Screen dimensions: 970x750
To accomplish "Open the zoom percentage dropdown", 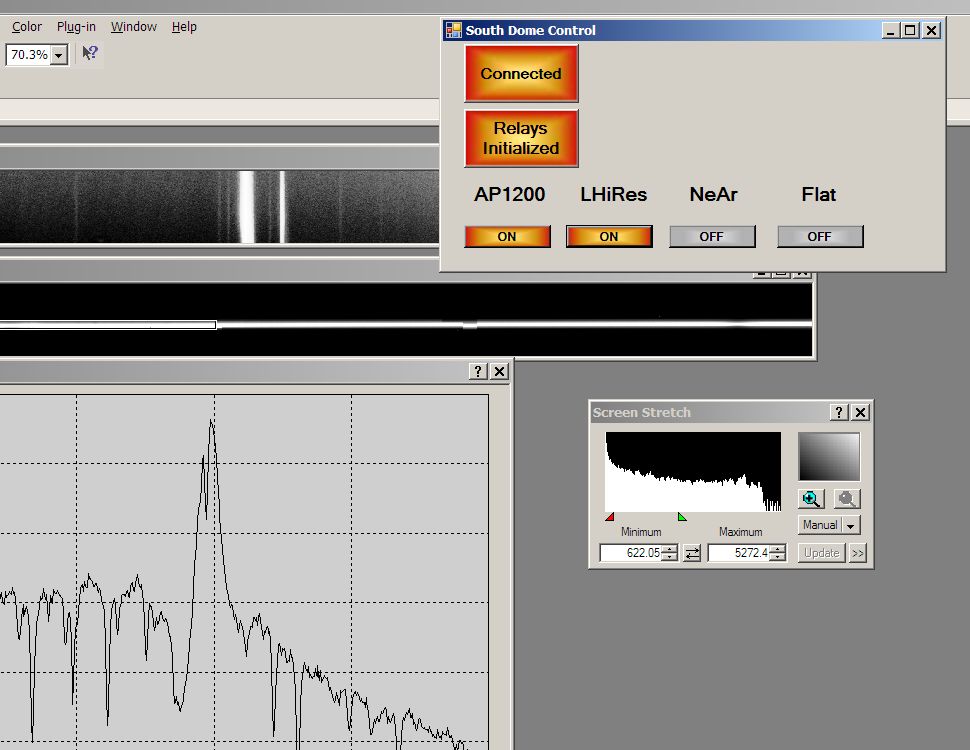I will [x=59, y=55].
